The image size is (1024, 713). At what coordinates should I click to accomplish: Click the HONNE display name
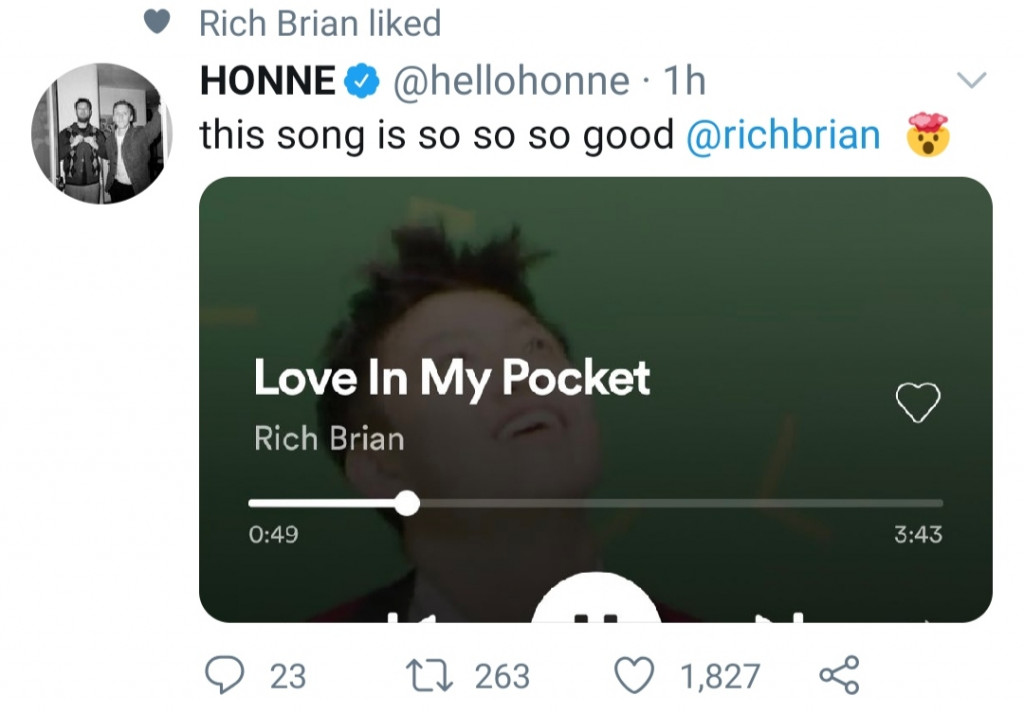(x=268, y=81)
